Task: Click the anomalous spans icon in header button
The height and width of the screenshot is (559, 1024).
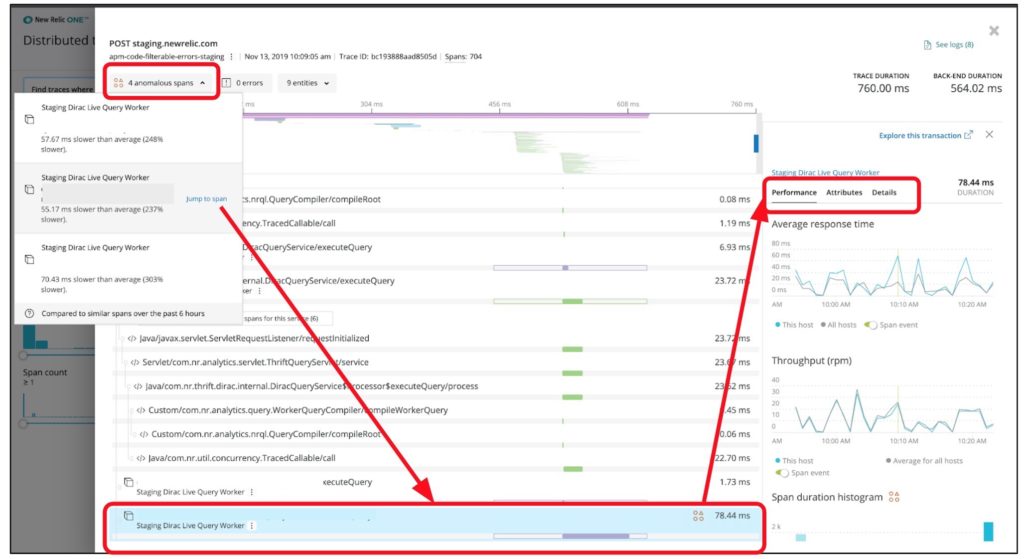Action: coord(118,83)
